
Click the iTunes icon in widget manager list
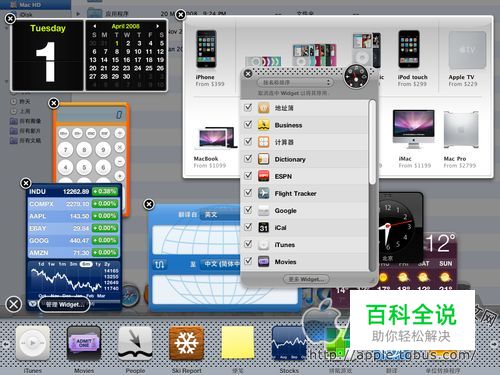click(x=264, y=245)
